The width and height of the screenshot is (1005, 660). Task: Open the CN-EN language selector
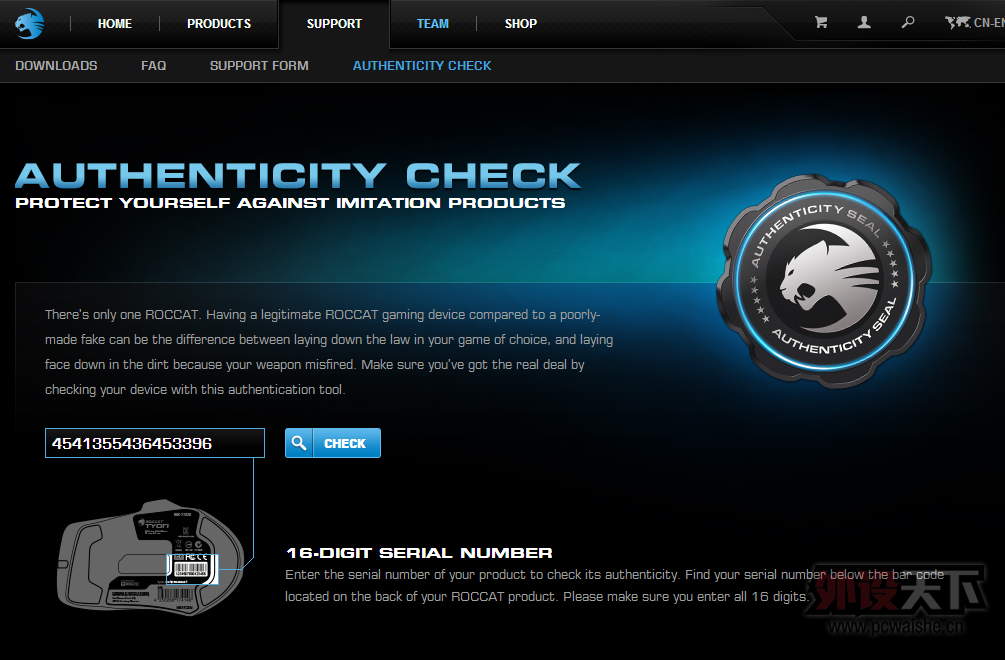pyautogui.click(x=989, y=23)
